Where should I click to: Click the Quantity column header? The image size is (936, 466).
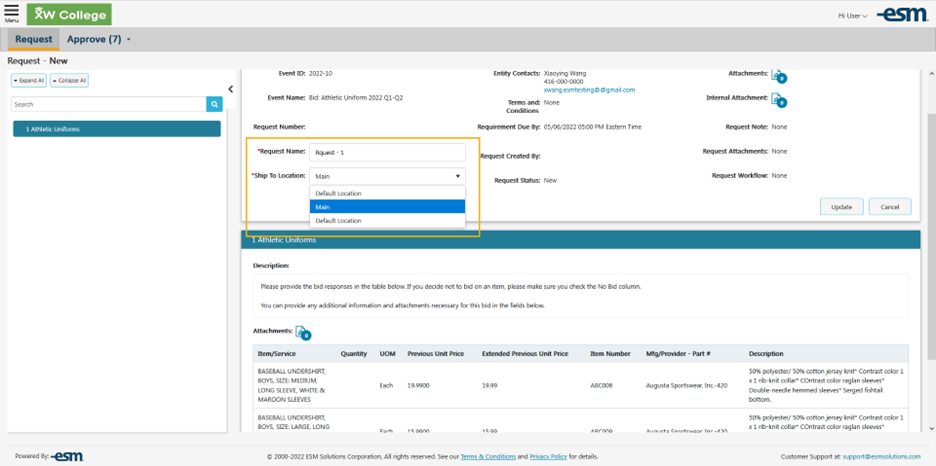tap(354, 353)
